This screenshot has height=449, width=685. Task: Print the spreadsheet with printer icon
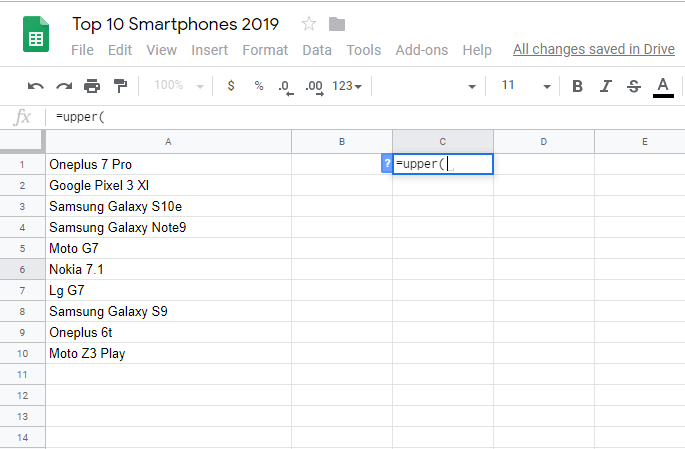click(92, 86)
